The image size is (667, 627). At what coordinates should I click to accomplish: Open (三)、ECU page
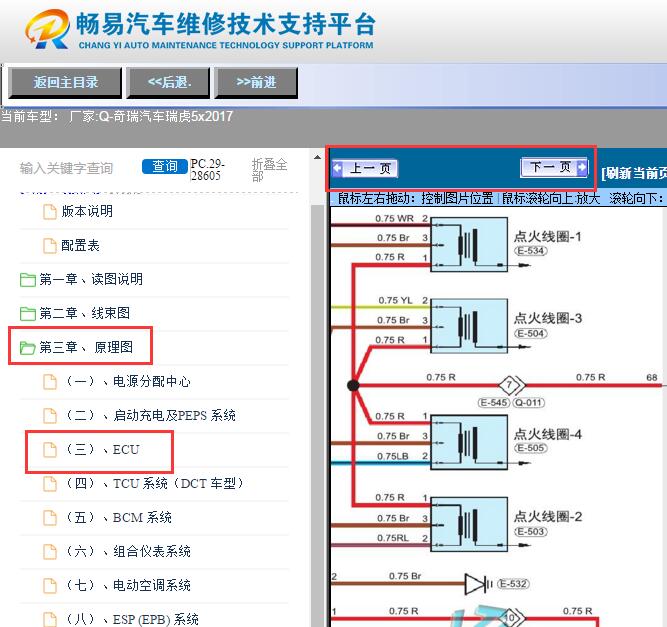[x=102, y=449]
